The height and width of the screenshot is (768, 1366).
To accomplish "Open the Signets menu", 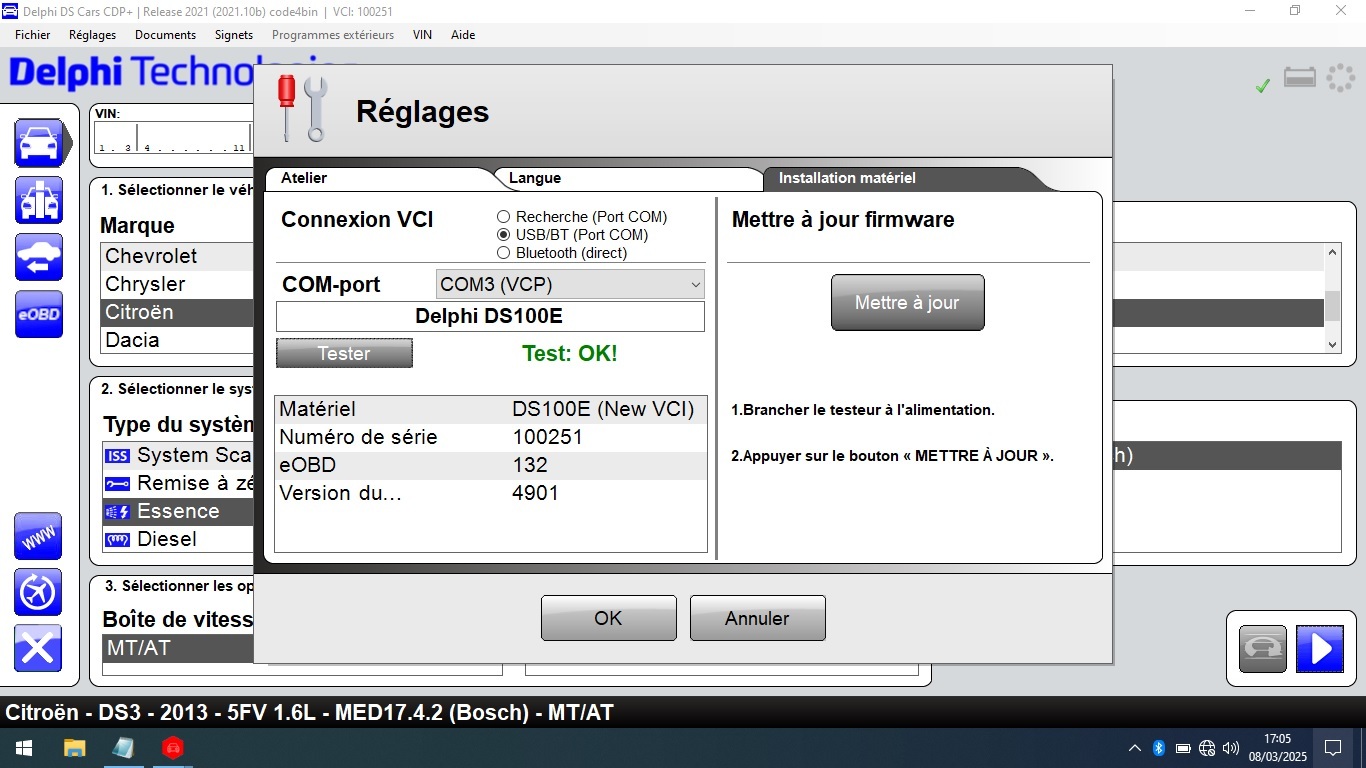I will (234, 34).
